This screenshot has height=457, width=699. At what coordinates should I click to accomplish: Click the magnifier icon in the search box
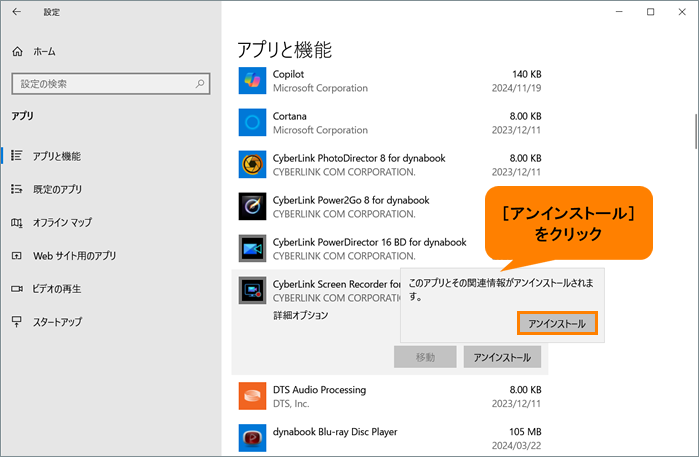pos(200,83)
